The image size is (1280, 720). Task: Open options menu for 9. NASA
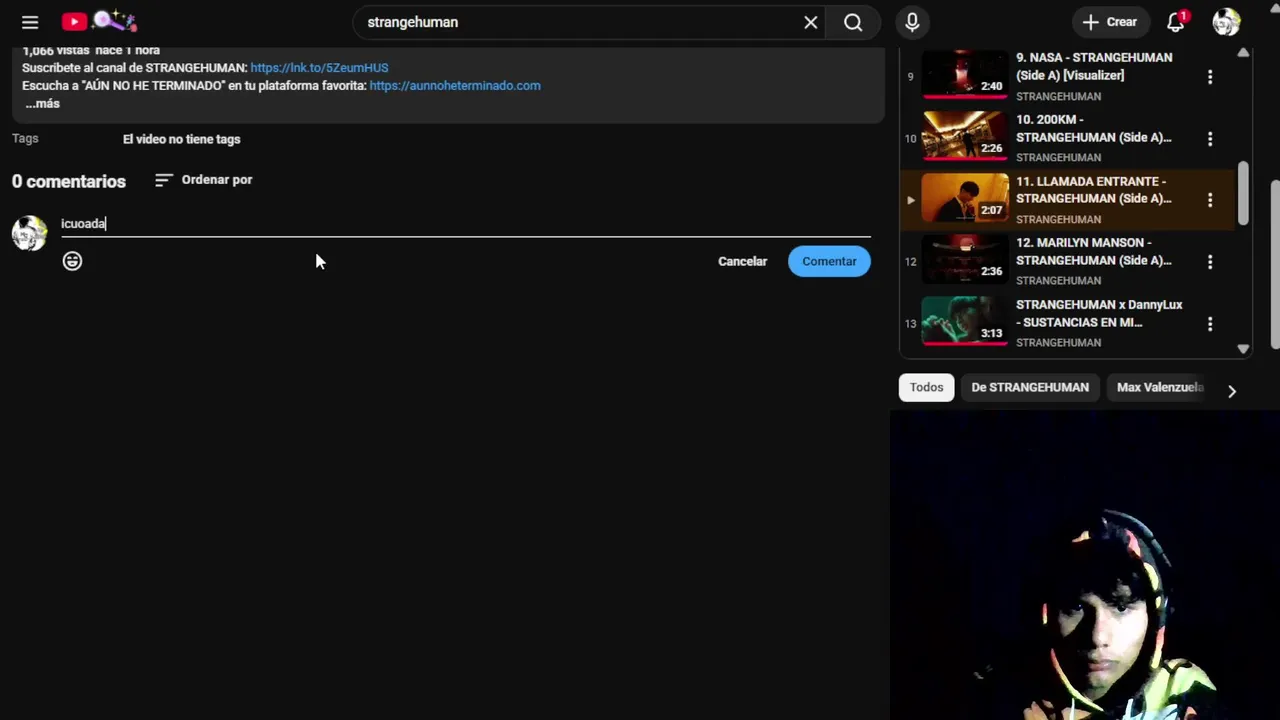pyautogui.click(x=1210, y=77)
